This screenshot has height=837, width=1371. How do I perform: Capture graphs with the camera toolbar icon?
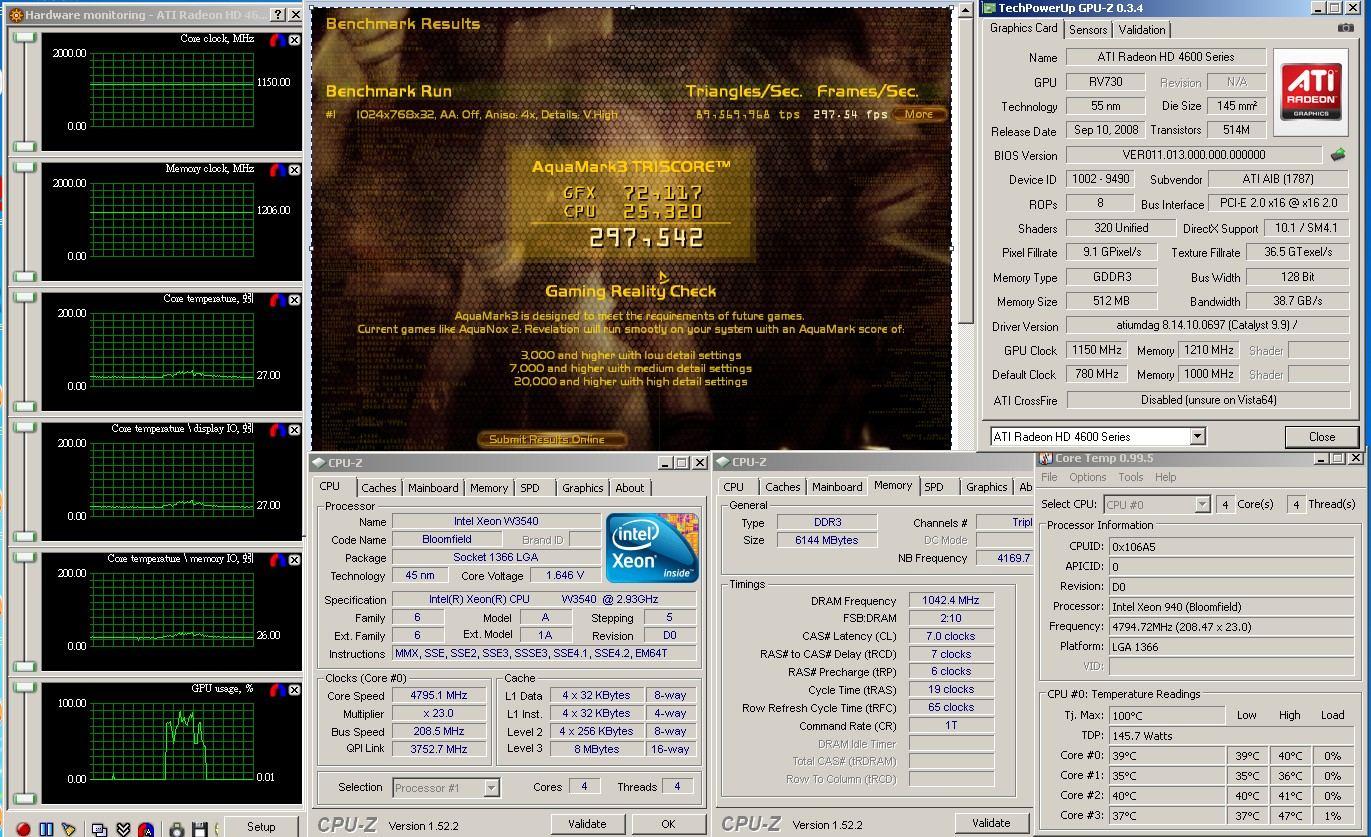pos(177,829)
